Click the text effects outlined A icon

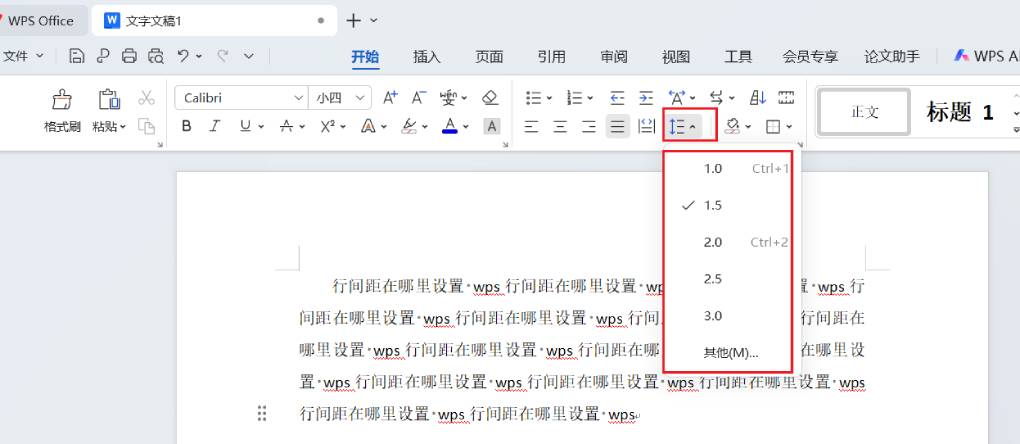click(x=368, y=126)
